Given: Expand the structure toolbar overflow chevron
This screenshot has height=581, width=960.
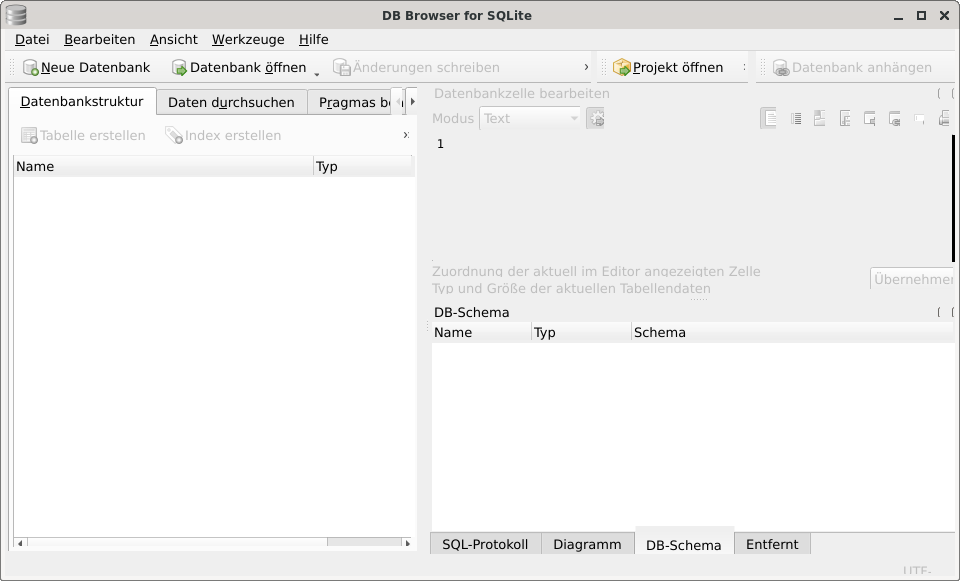Looking at the screenshot, I should point(405,135).
